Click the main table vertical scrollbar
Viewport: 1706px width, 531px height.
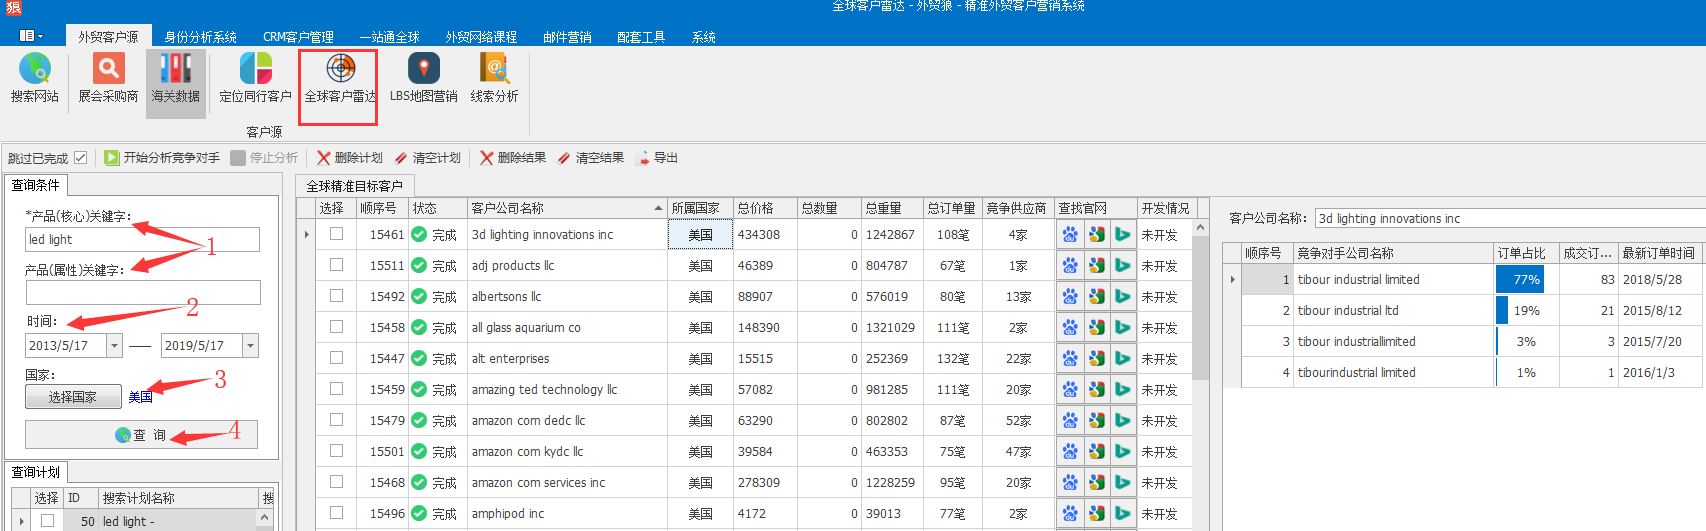(1200, 310)
